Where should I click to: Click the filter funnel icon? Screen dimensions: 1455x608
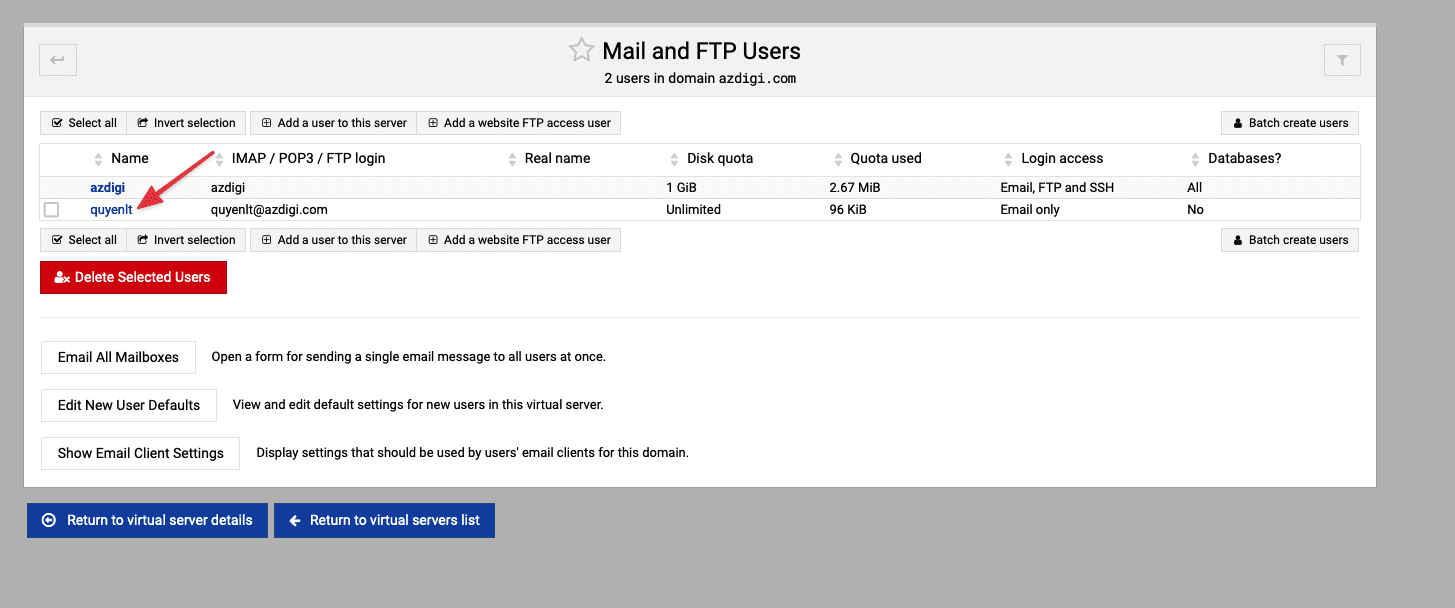1342,60
